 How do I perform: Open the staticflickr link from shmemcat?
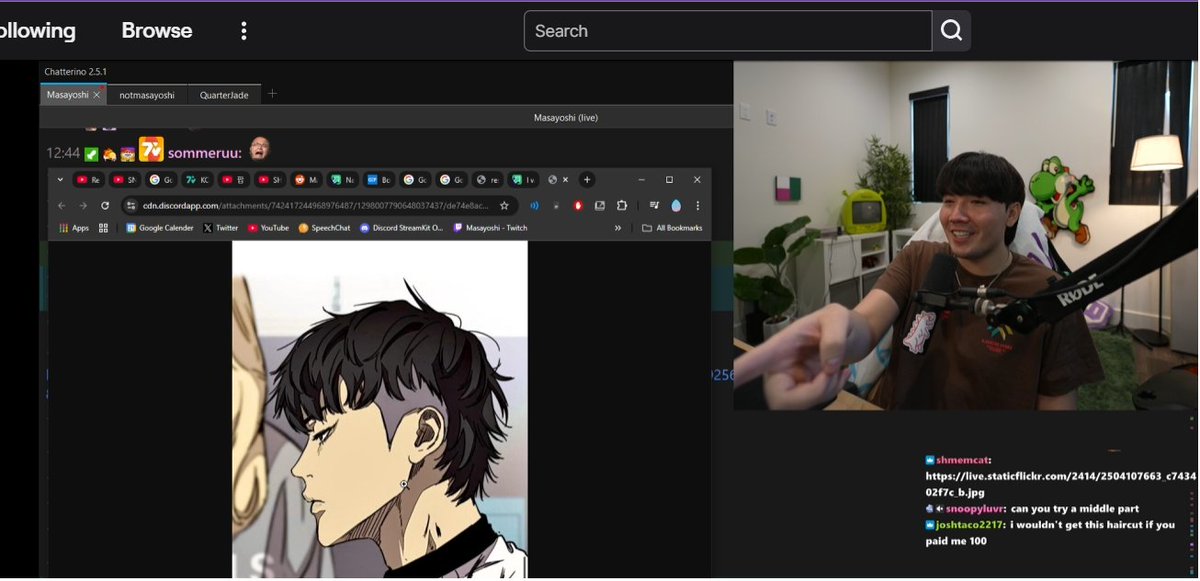point(1060,484)
